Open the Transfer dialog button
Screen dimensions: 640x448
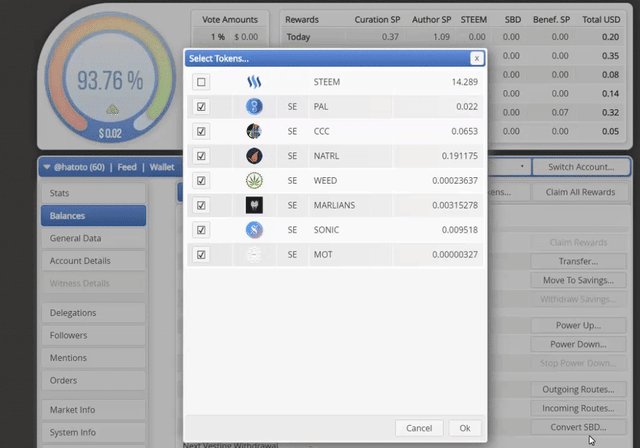pyautogui.click(x=578, y=261)
